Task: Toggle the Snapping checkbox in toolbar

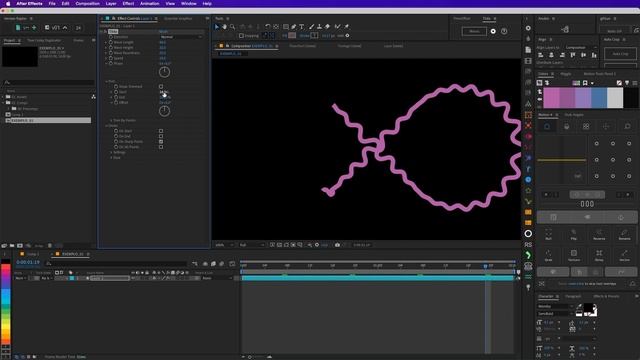Action: [241, 36]
